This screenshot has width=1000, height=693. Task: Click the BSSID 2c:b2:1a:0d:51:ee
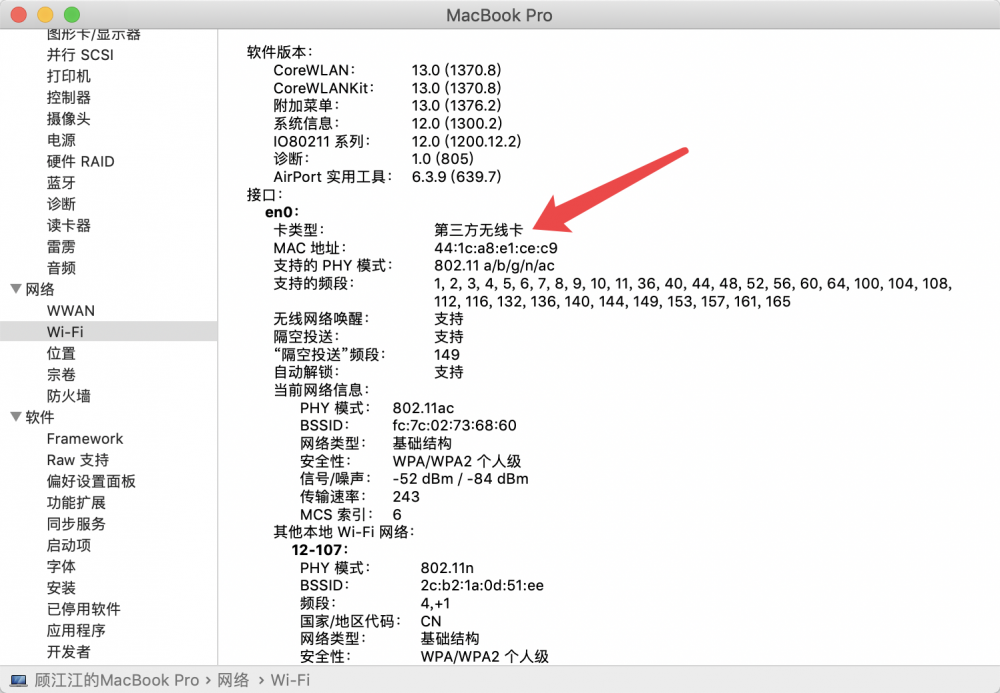coord(482,585)
